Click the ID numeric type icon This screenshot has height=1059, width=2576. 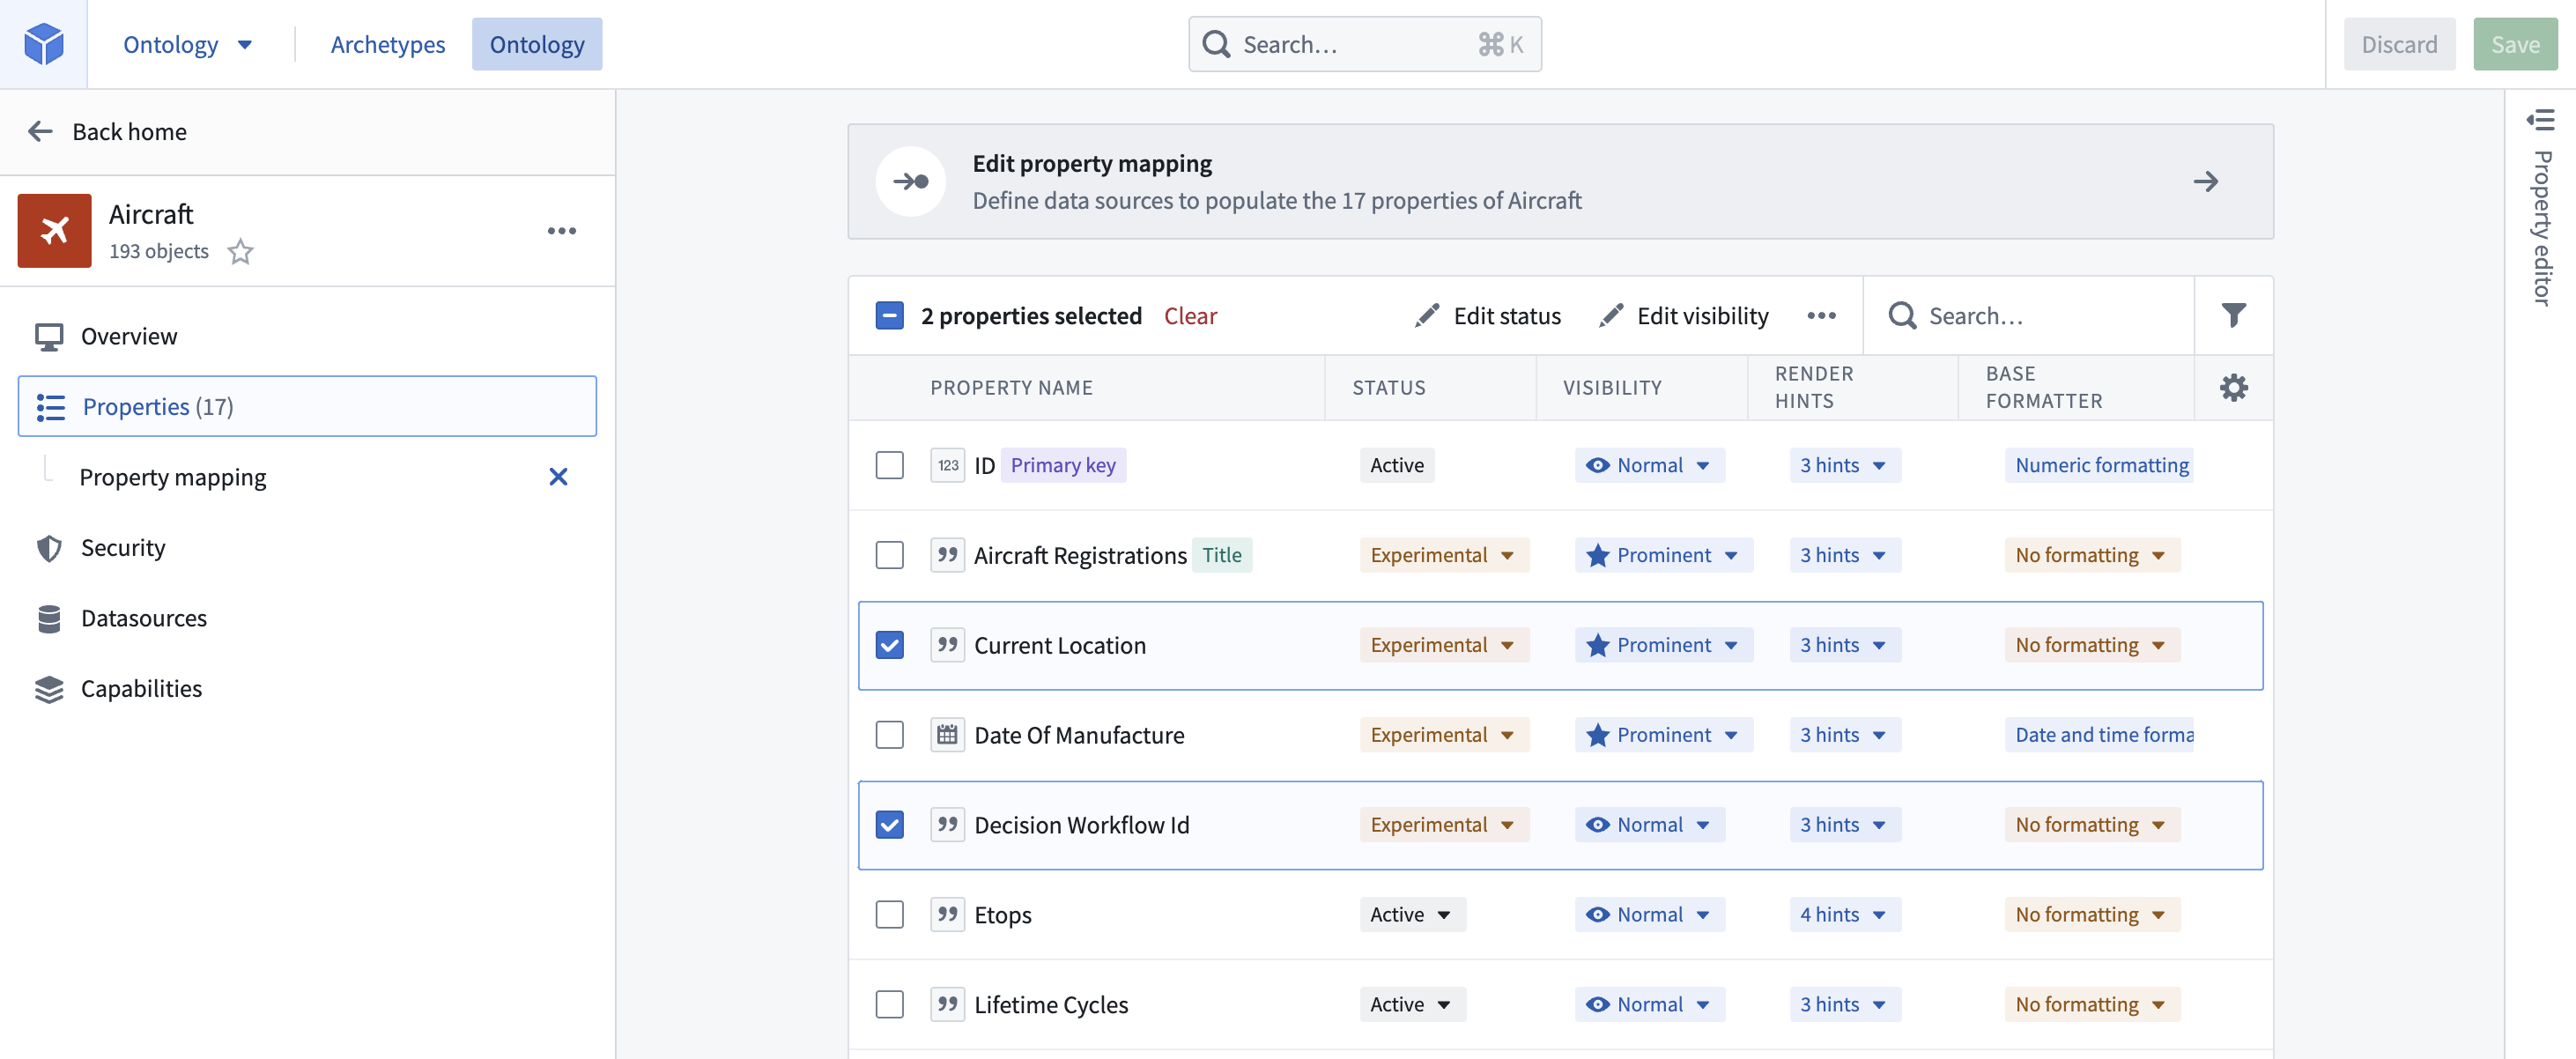[947, 465]
